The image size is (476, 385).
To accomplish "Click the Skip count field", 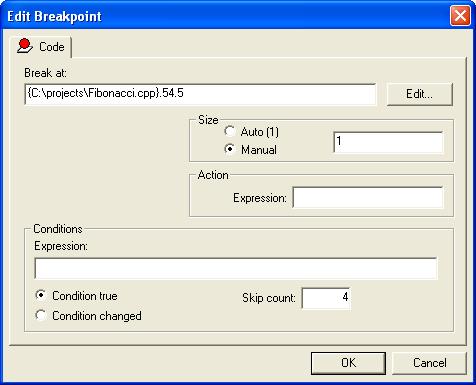I will [326, 298].
